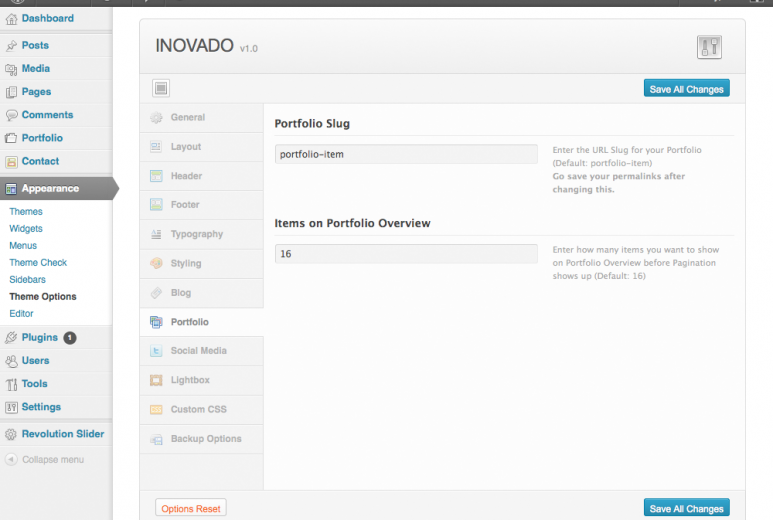The image size is (773, 520).
Task: Click the Pages icon in sidebar
Action: (x=11, y=92)
